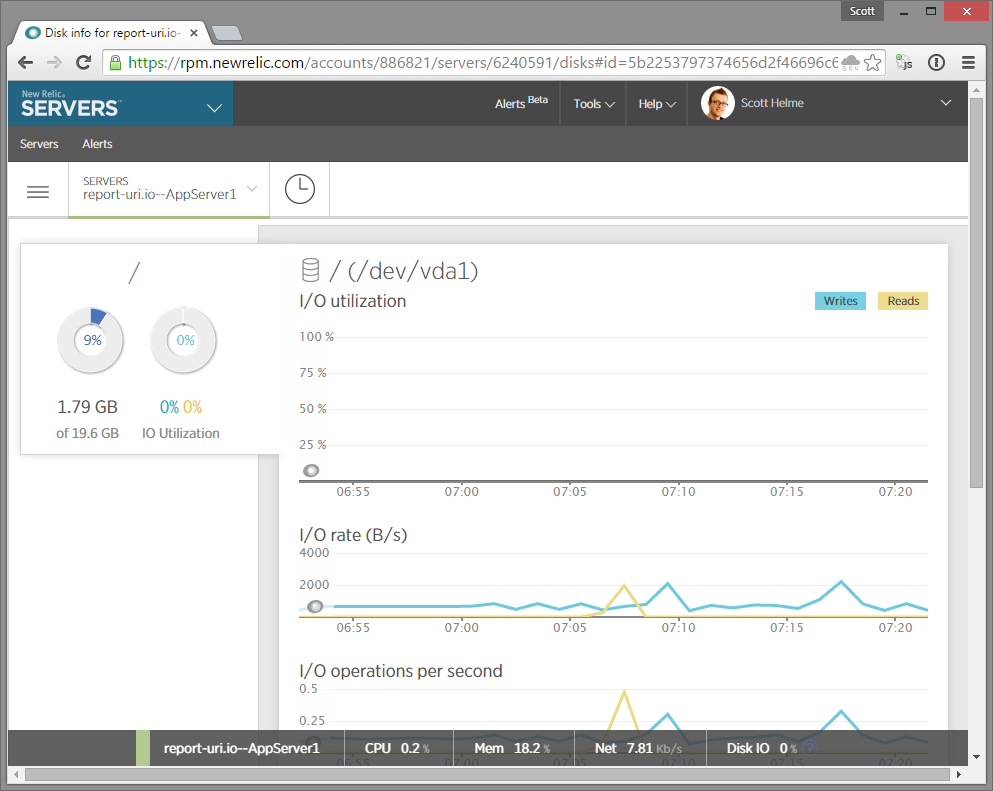
Task: Click the 0% IO utilization donut
Action: pos(184,340)
